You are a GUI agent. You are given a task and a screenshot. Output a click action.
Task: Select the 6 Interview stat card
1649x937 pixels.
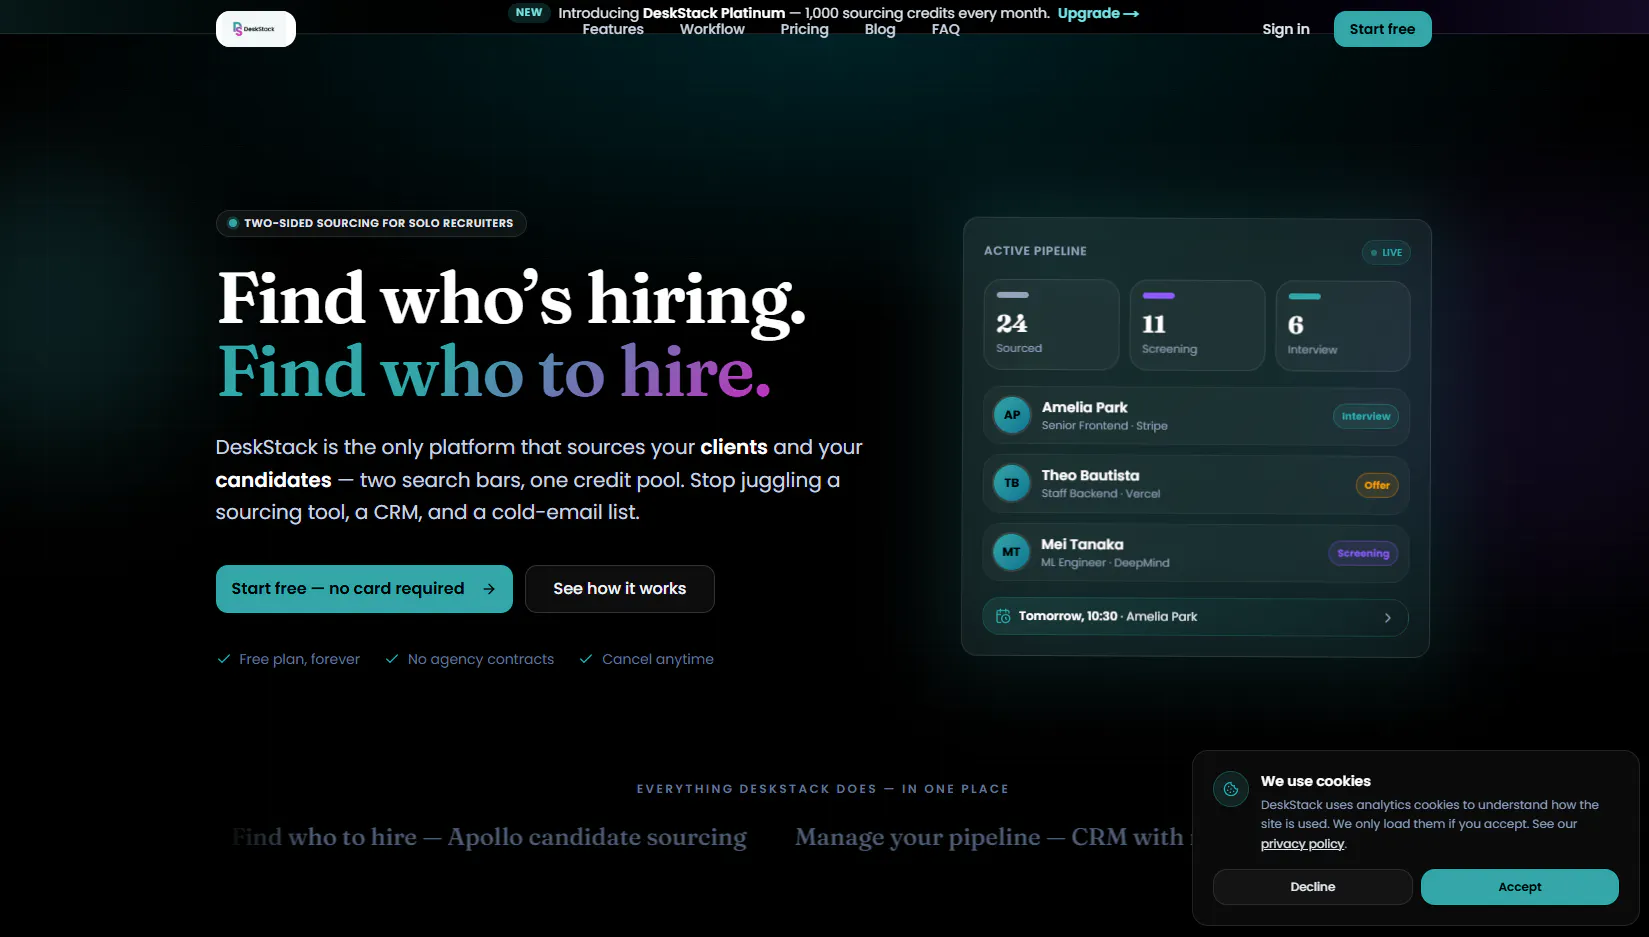pyautogui.click(x=1343, y=325)
